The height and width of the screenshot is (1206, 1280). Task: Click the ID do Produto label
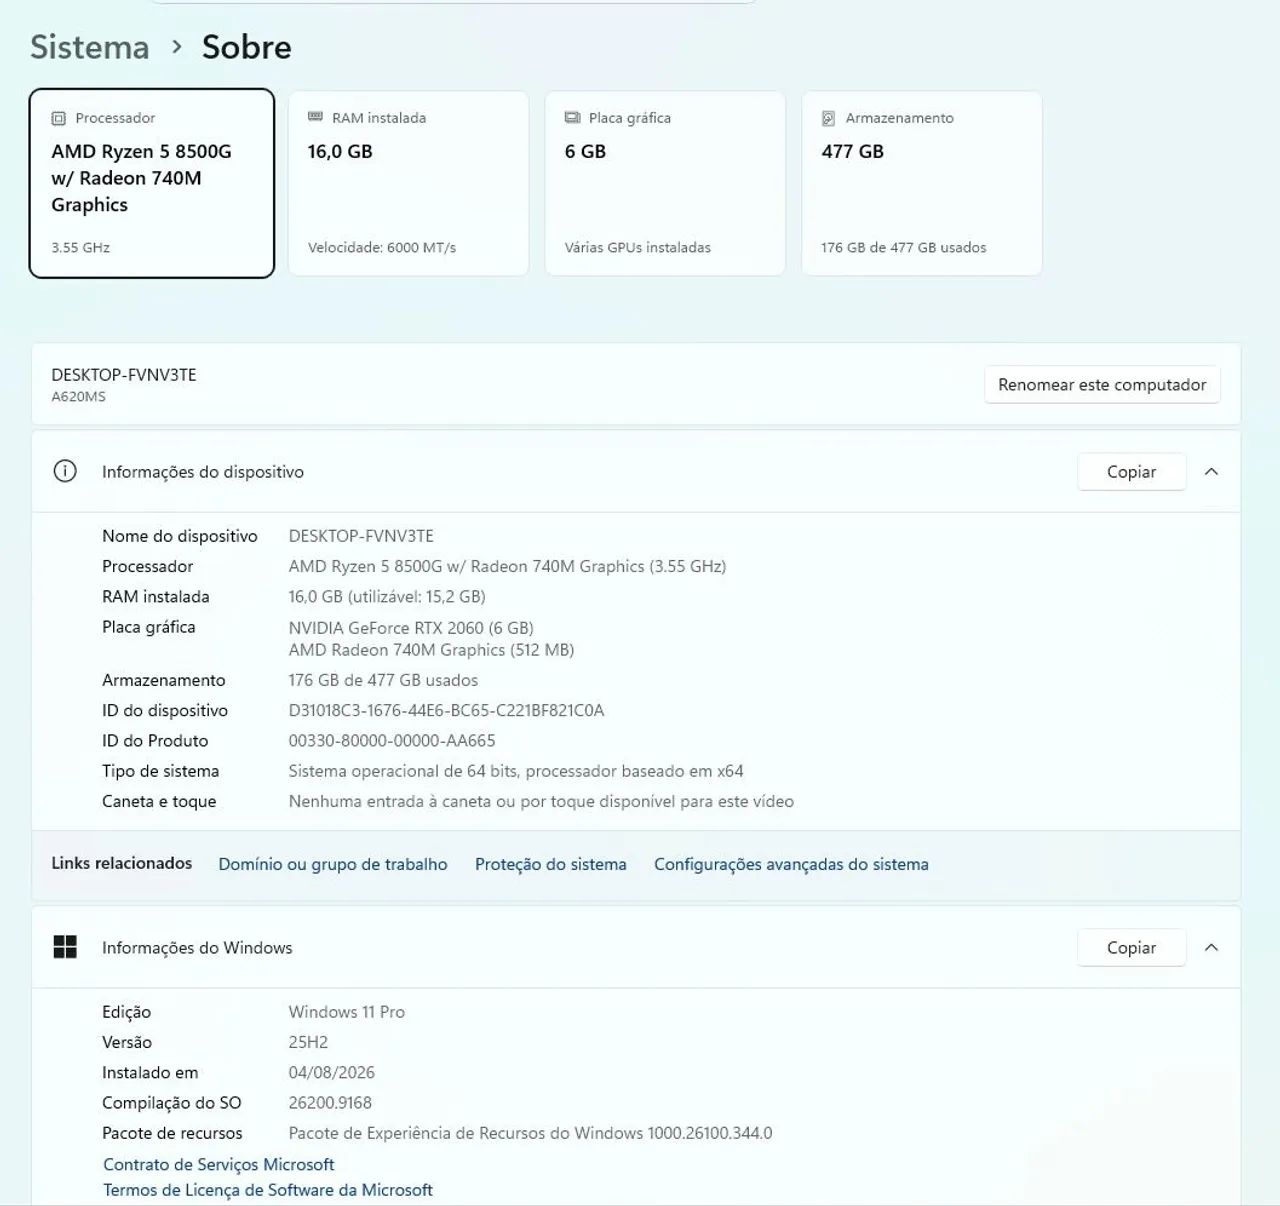[155, 741]
